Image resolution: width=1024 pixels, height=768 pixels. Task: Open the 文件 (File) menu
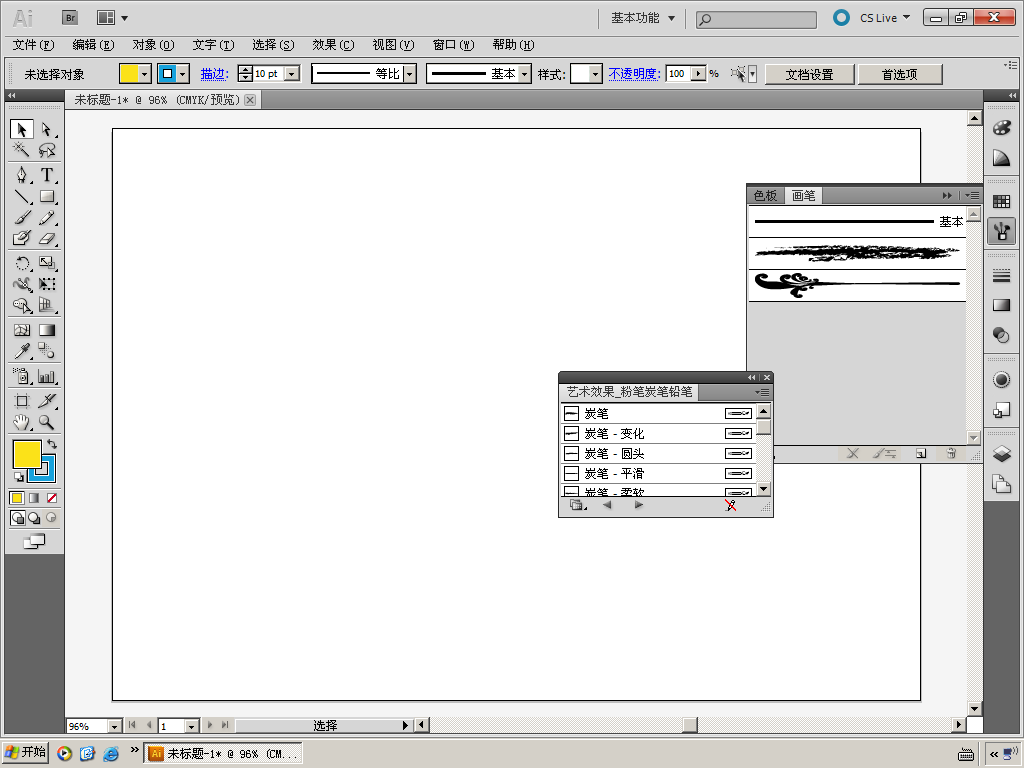[x=33, y=44]
